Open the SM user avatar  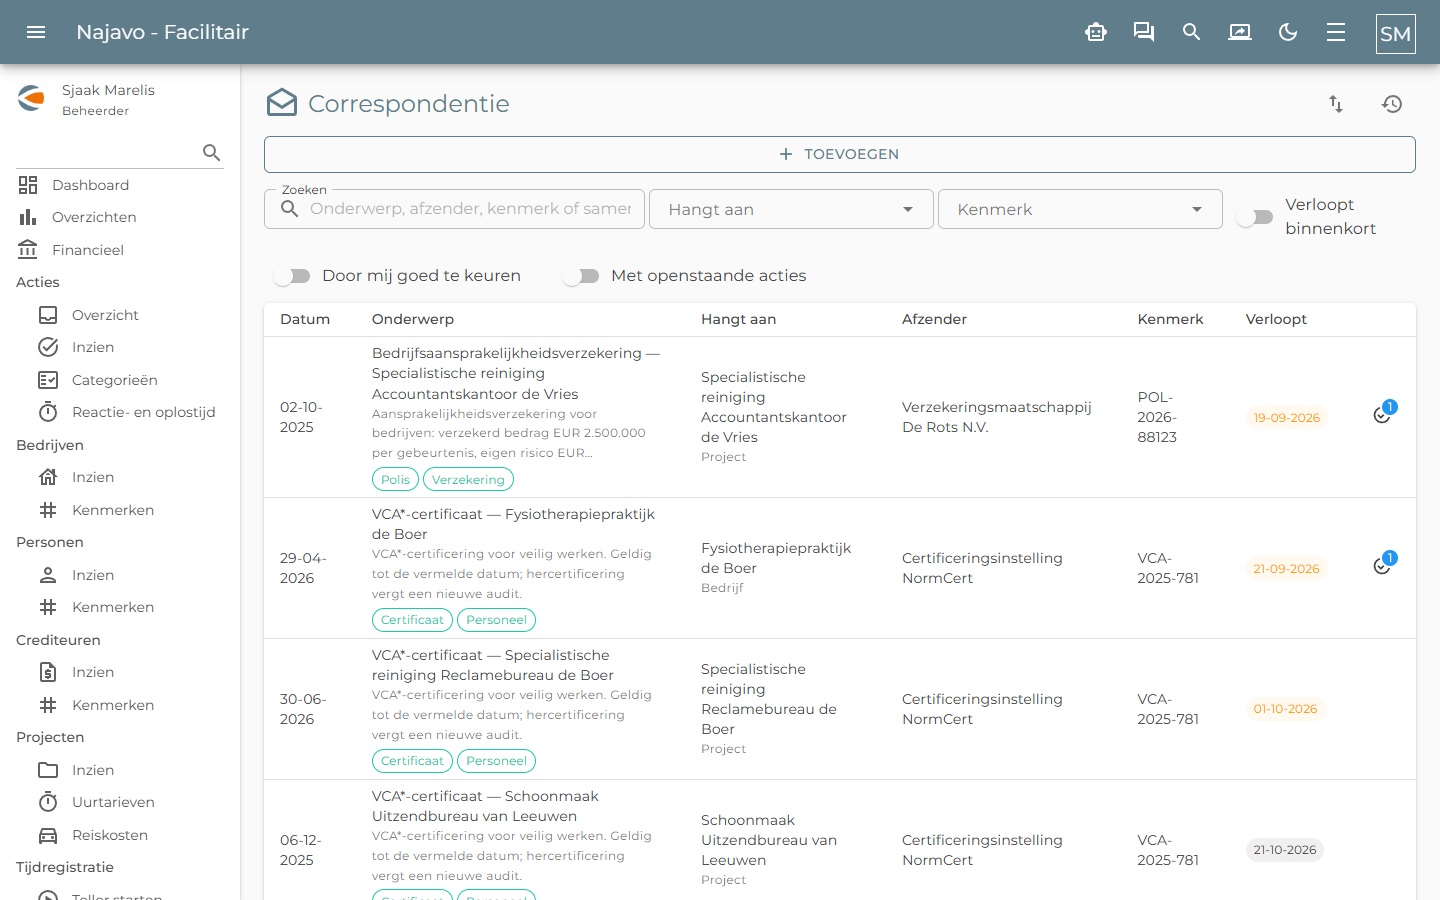1396,34
